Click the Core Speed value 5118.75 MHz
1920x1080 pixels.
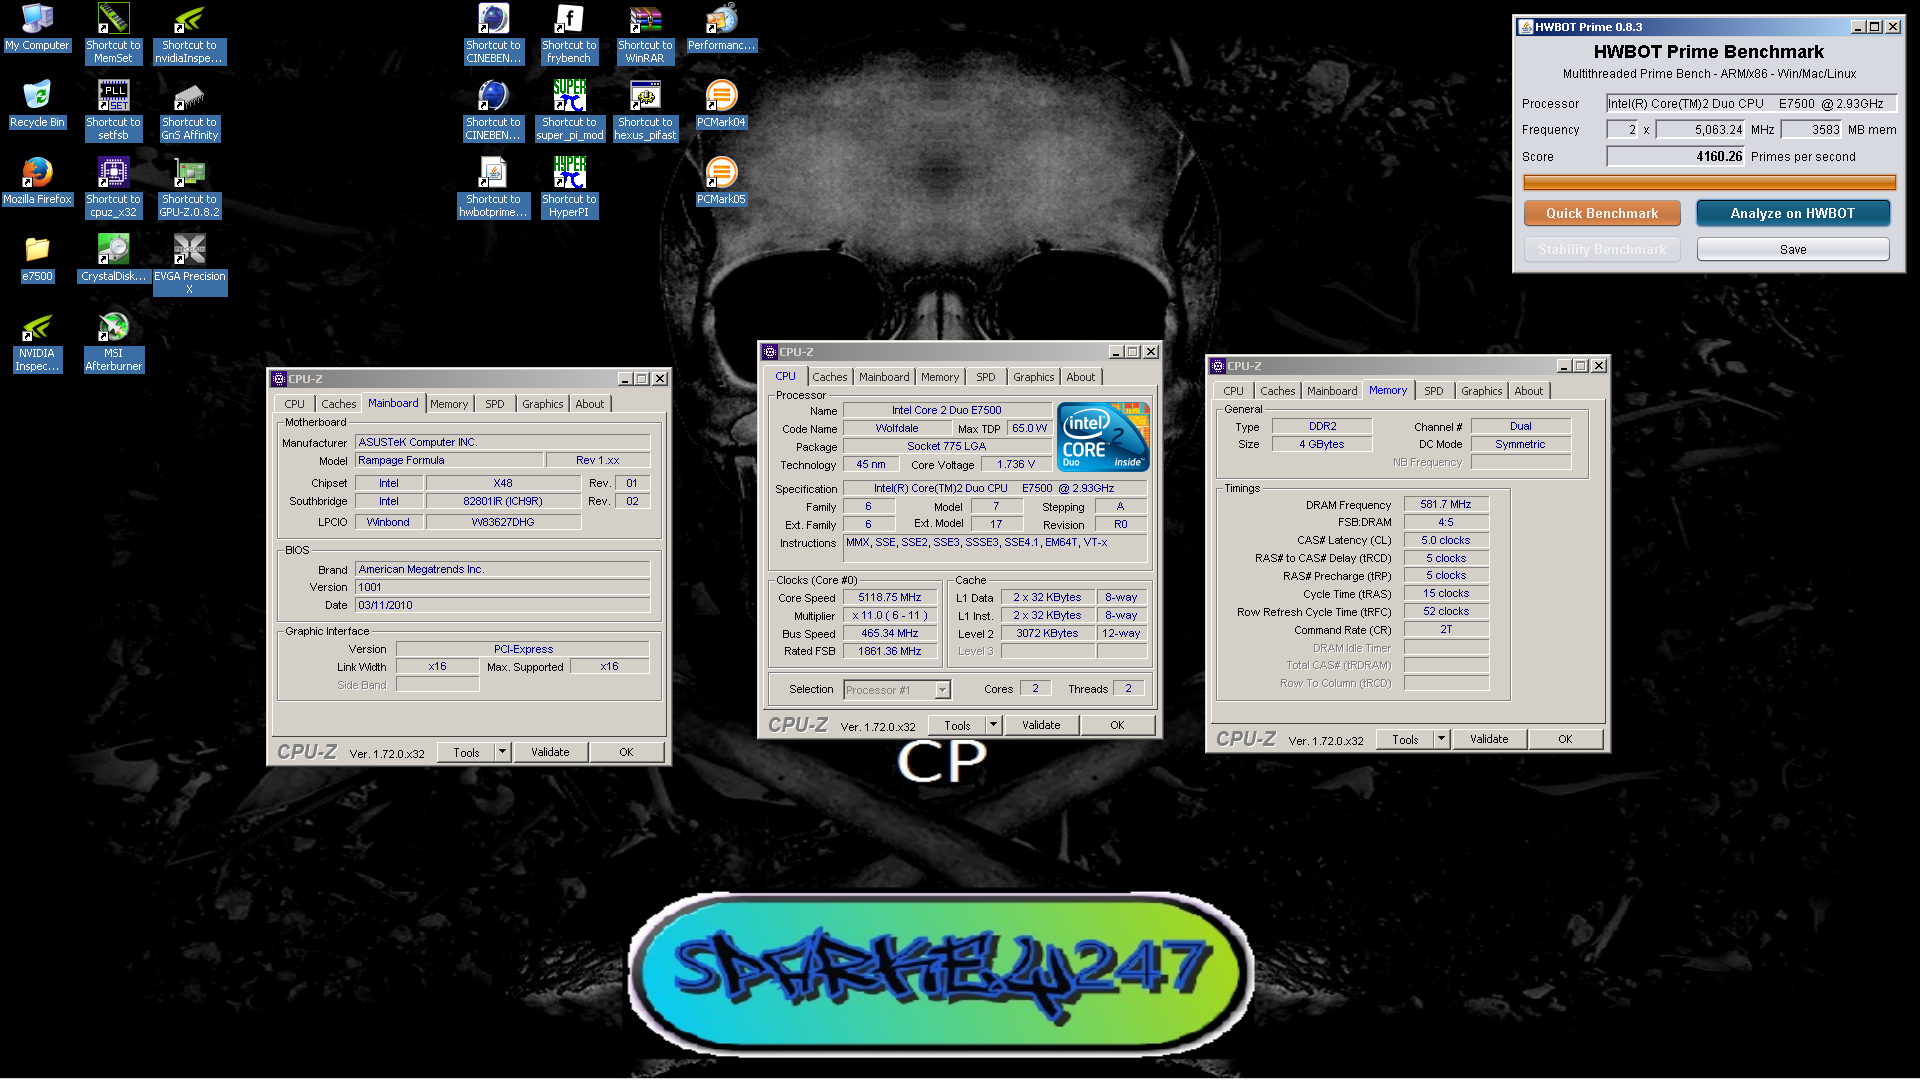[x=890, y=598]
